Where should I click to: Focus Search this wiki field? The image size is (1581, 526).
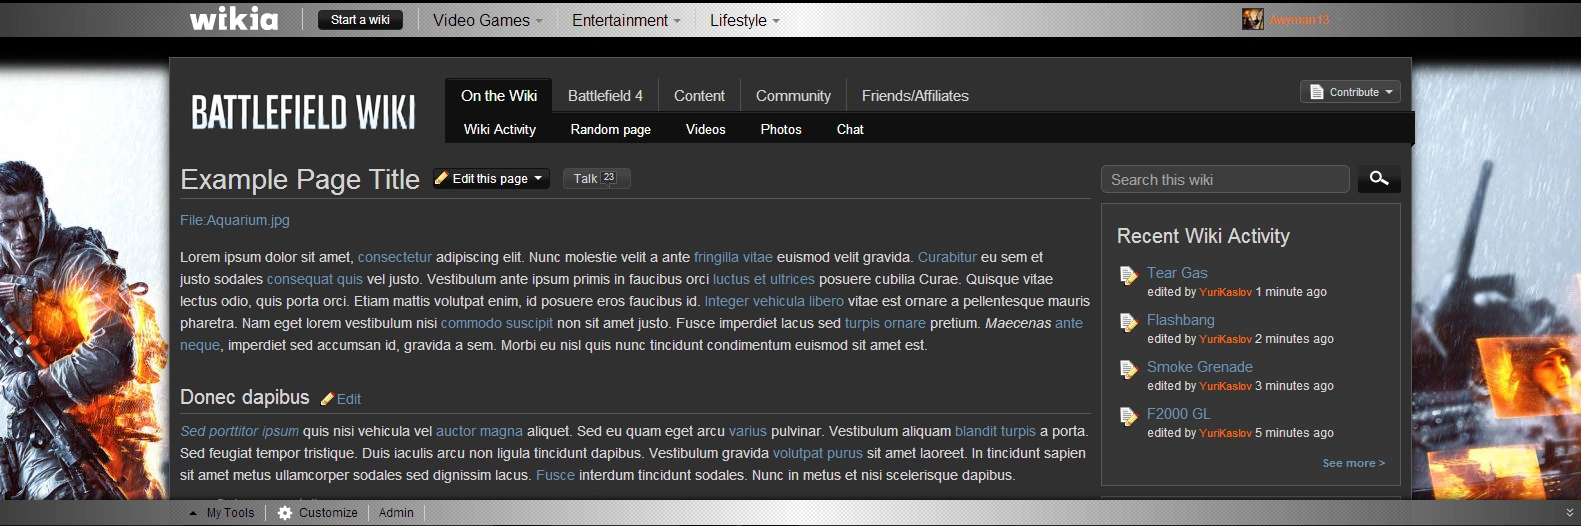click(1225, 179)
